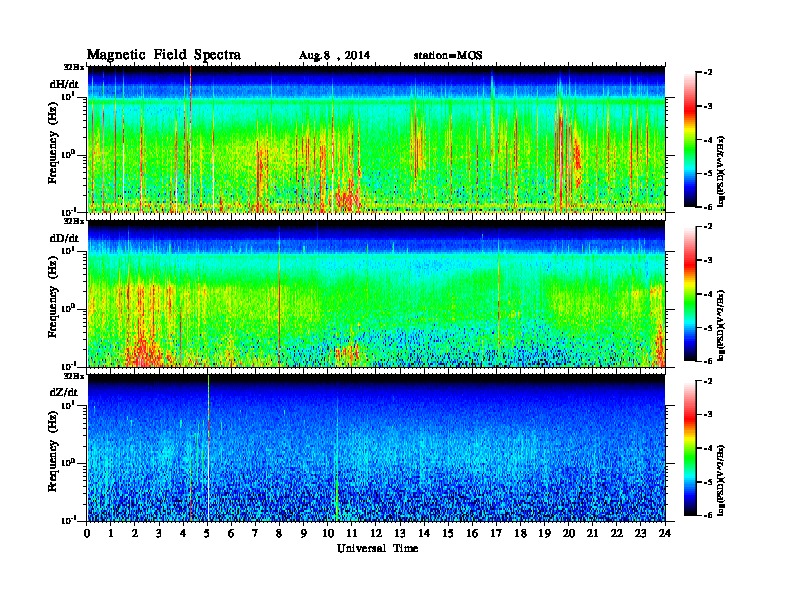
Task: Click the -2 value on dH/dt colorbar
Action: (708, 73)
